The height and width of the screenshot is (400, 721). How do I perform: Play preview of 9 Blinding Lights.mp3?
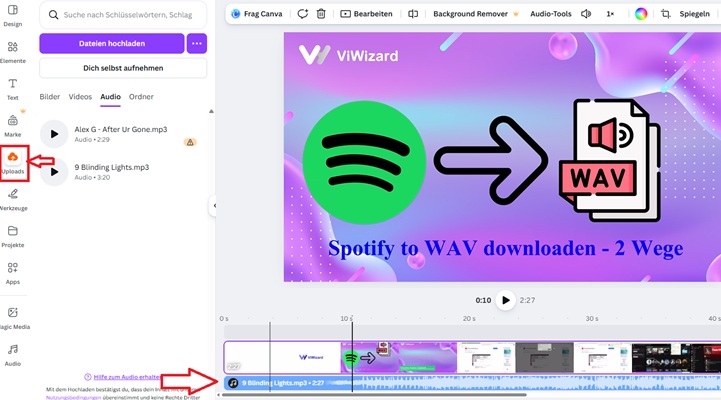click(x=54, y=171)
